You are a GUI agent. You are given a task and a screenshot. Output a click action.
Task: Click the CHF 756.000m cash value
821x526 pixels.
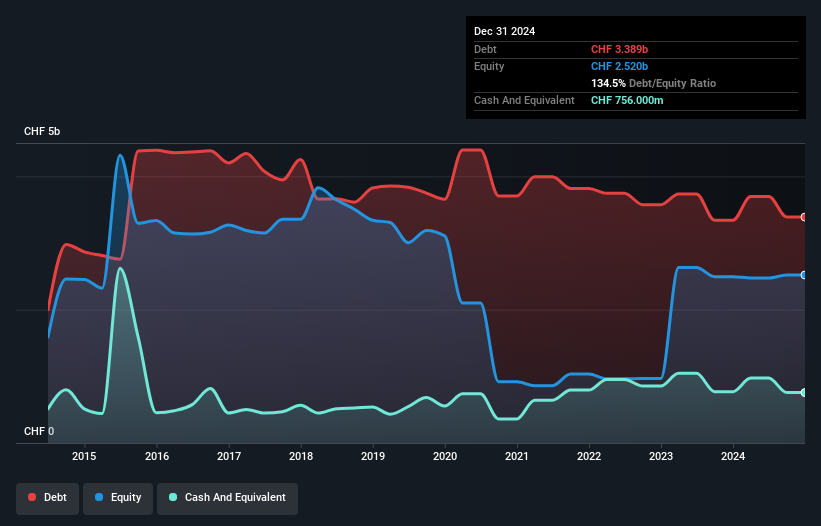(627, 100)
